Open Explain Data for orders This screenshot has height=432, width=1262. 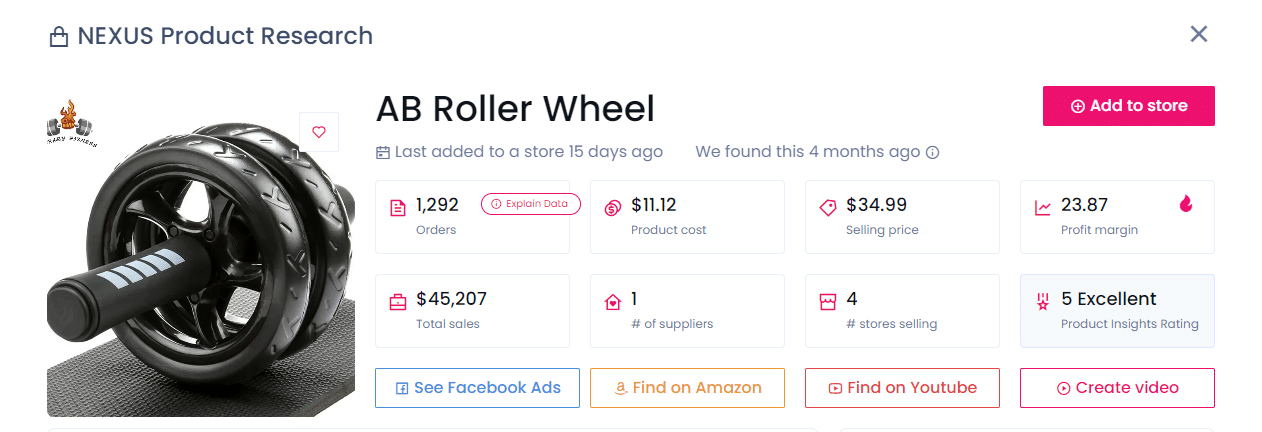(530, 204)
